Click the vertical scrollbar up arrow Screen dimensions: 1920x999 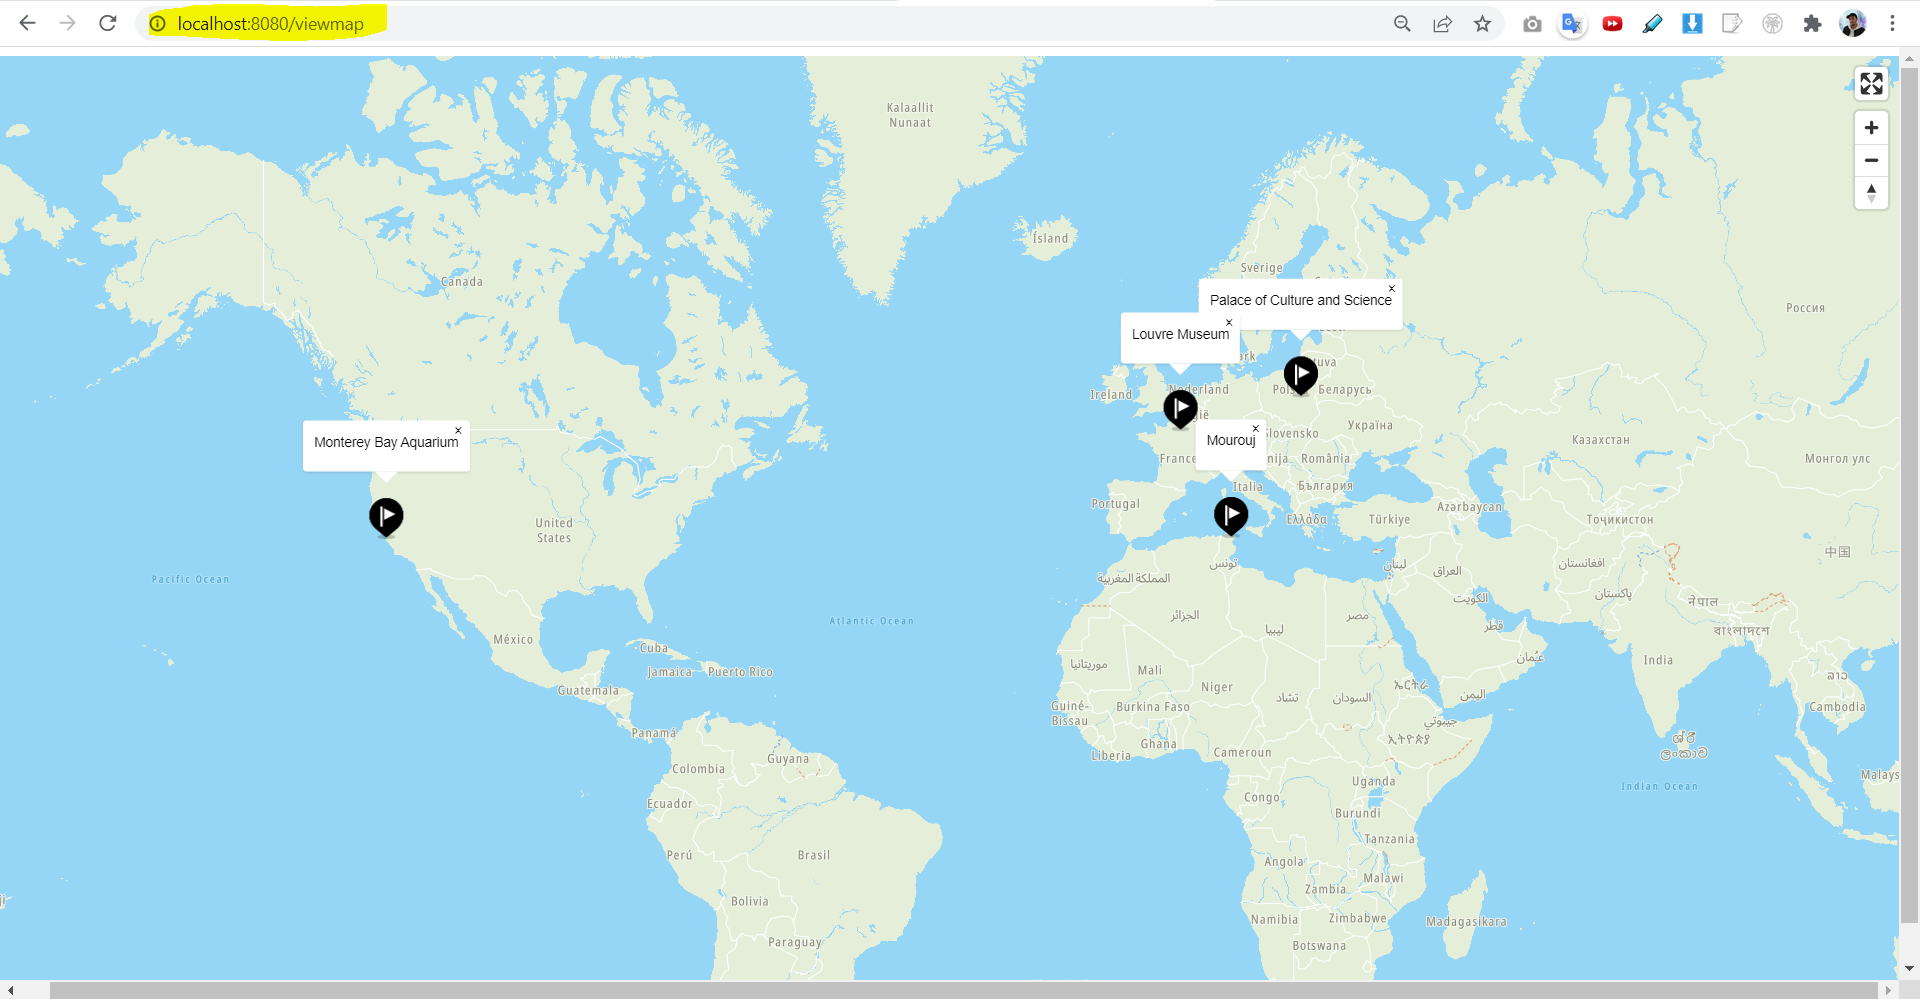[1909, 60]
